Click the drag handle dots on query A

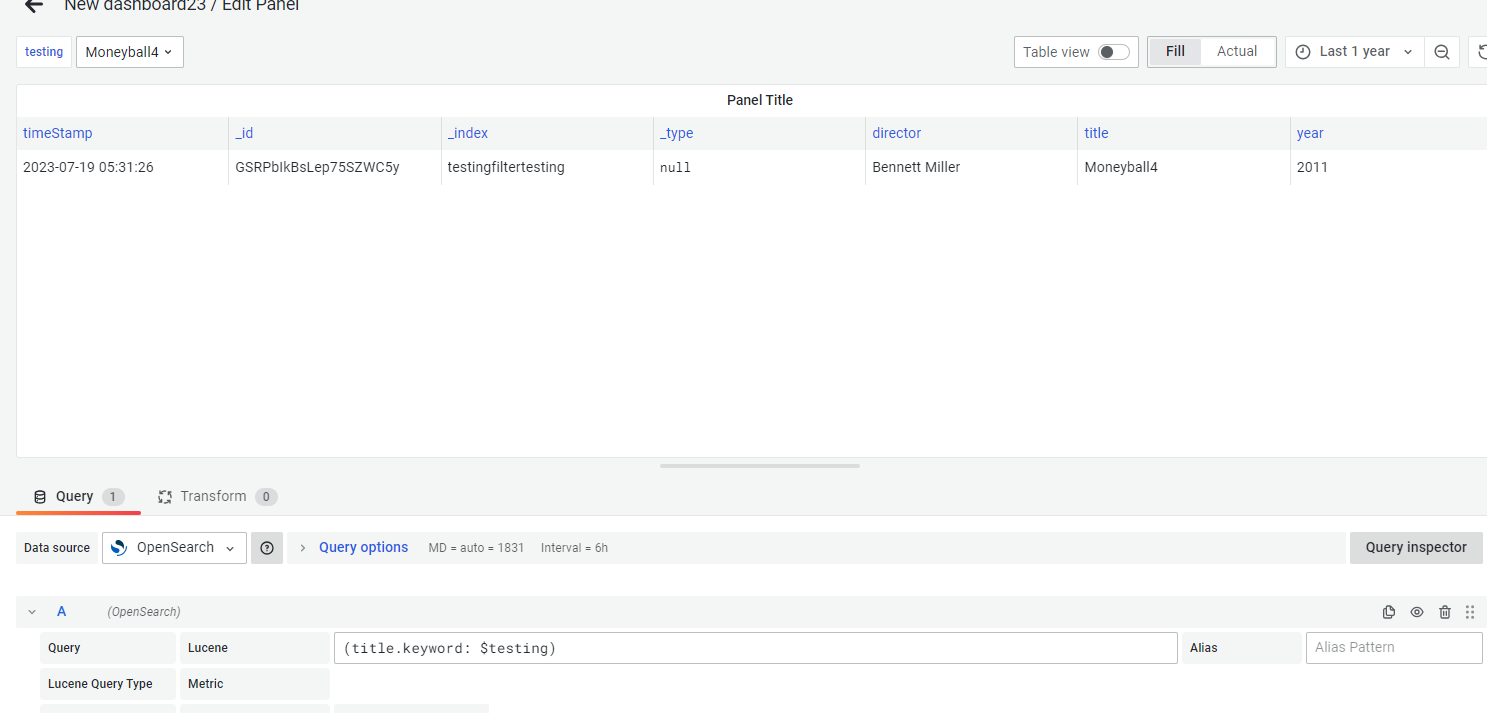coord(1470,611)
